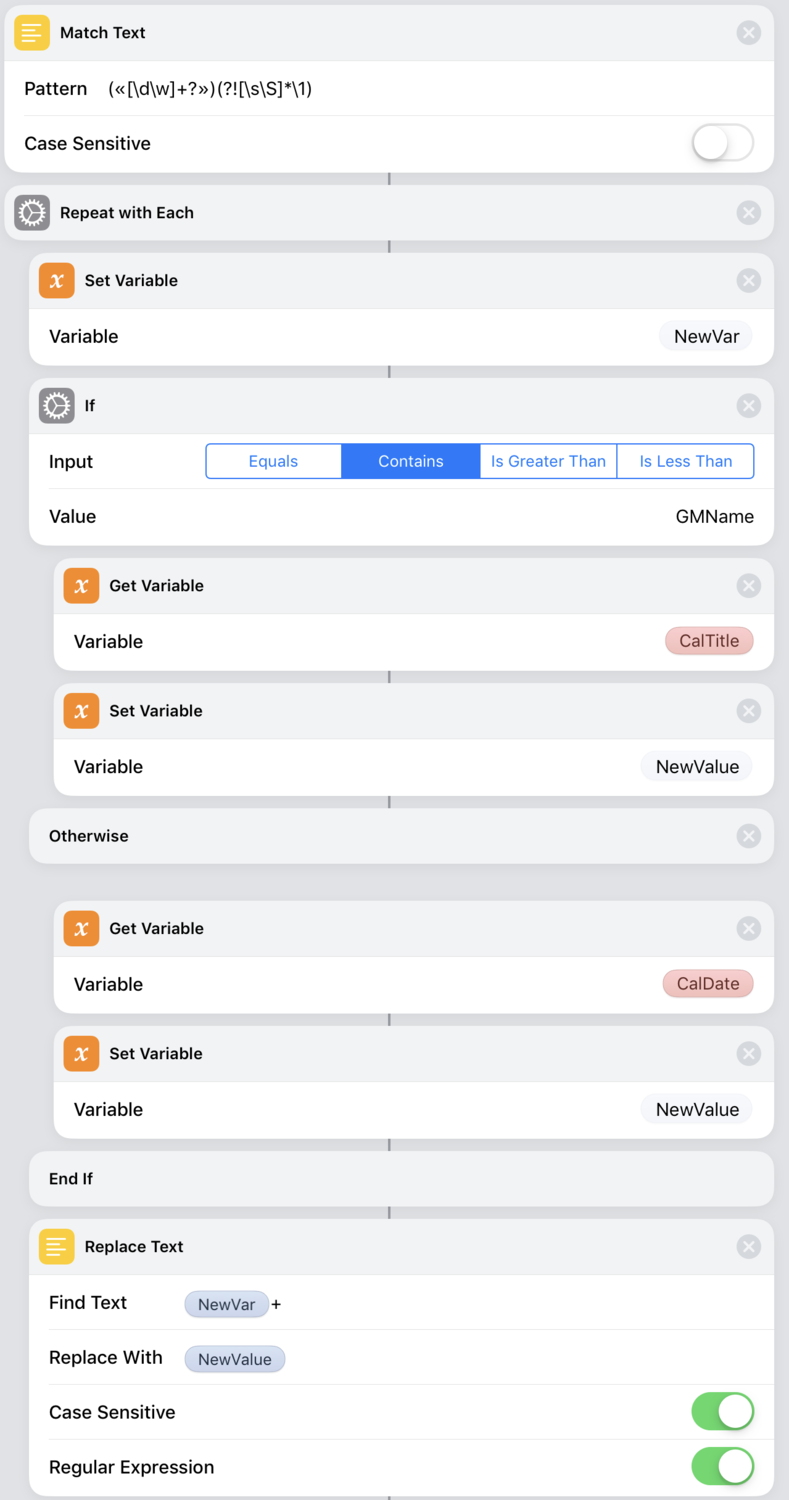Click the NewValue token in Replace With
This screenshot has width=789, height=1500.
(235, 1359)
